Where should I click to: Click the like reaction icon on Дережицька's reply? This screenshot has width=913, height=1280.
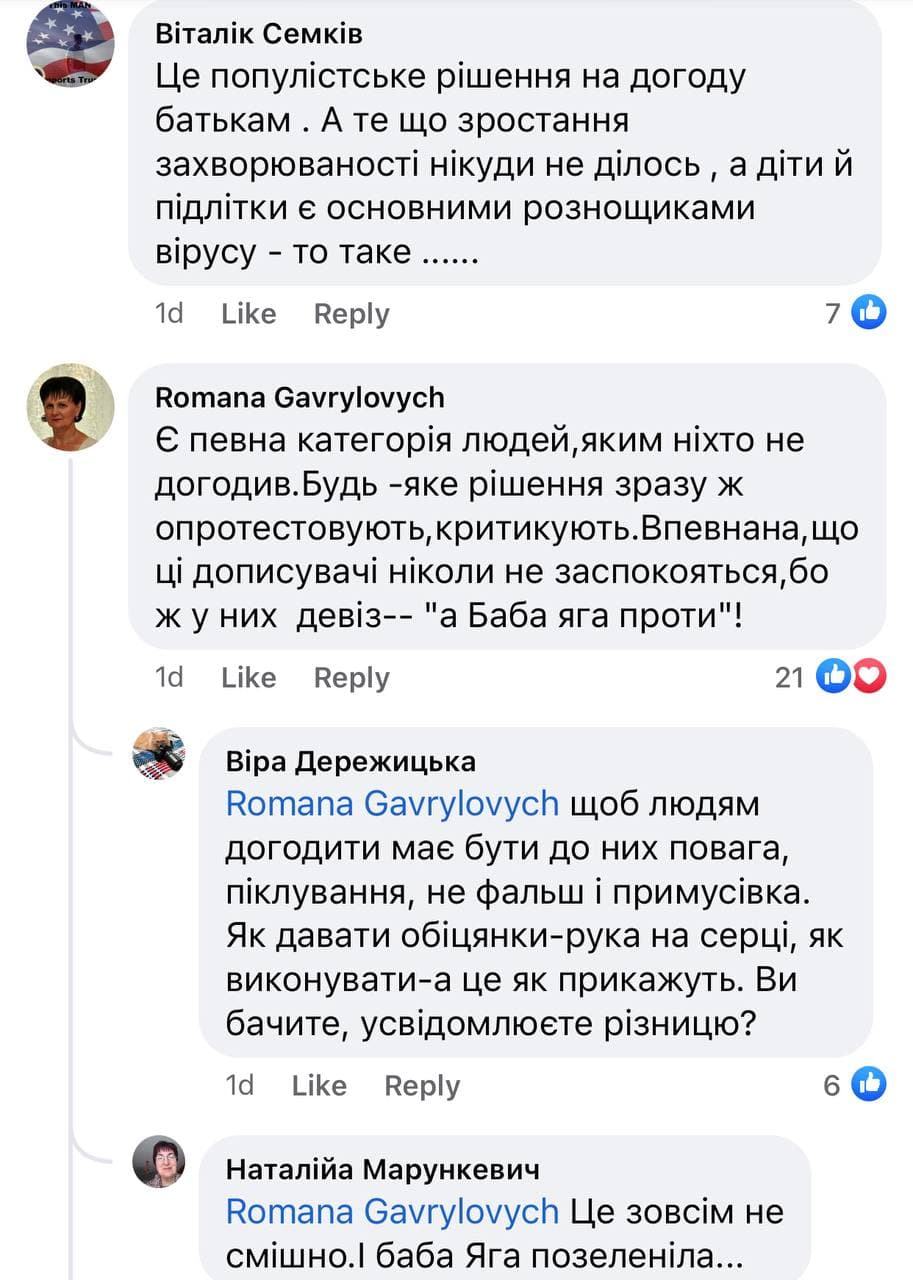tap(868, 1084)
